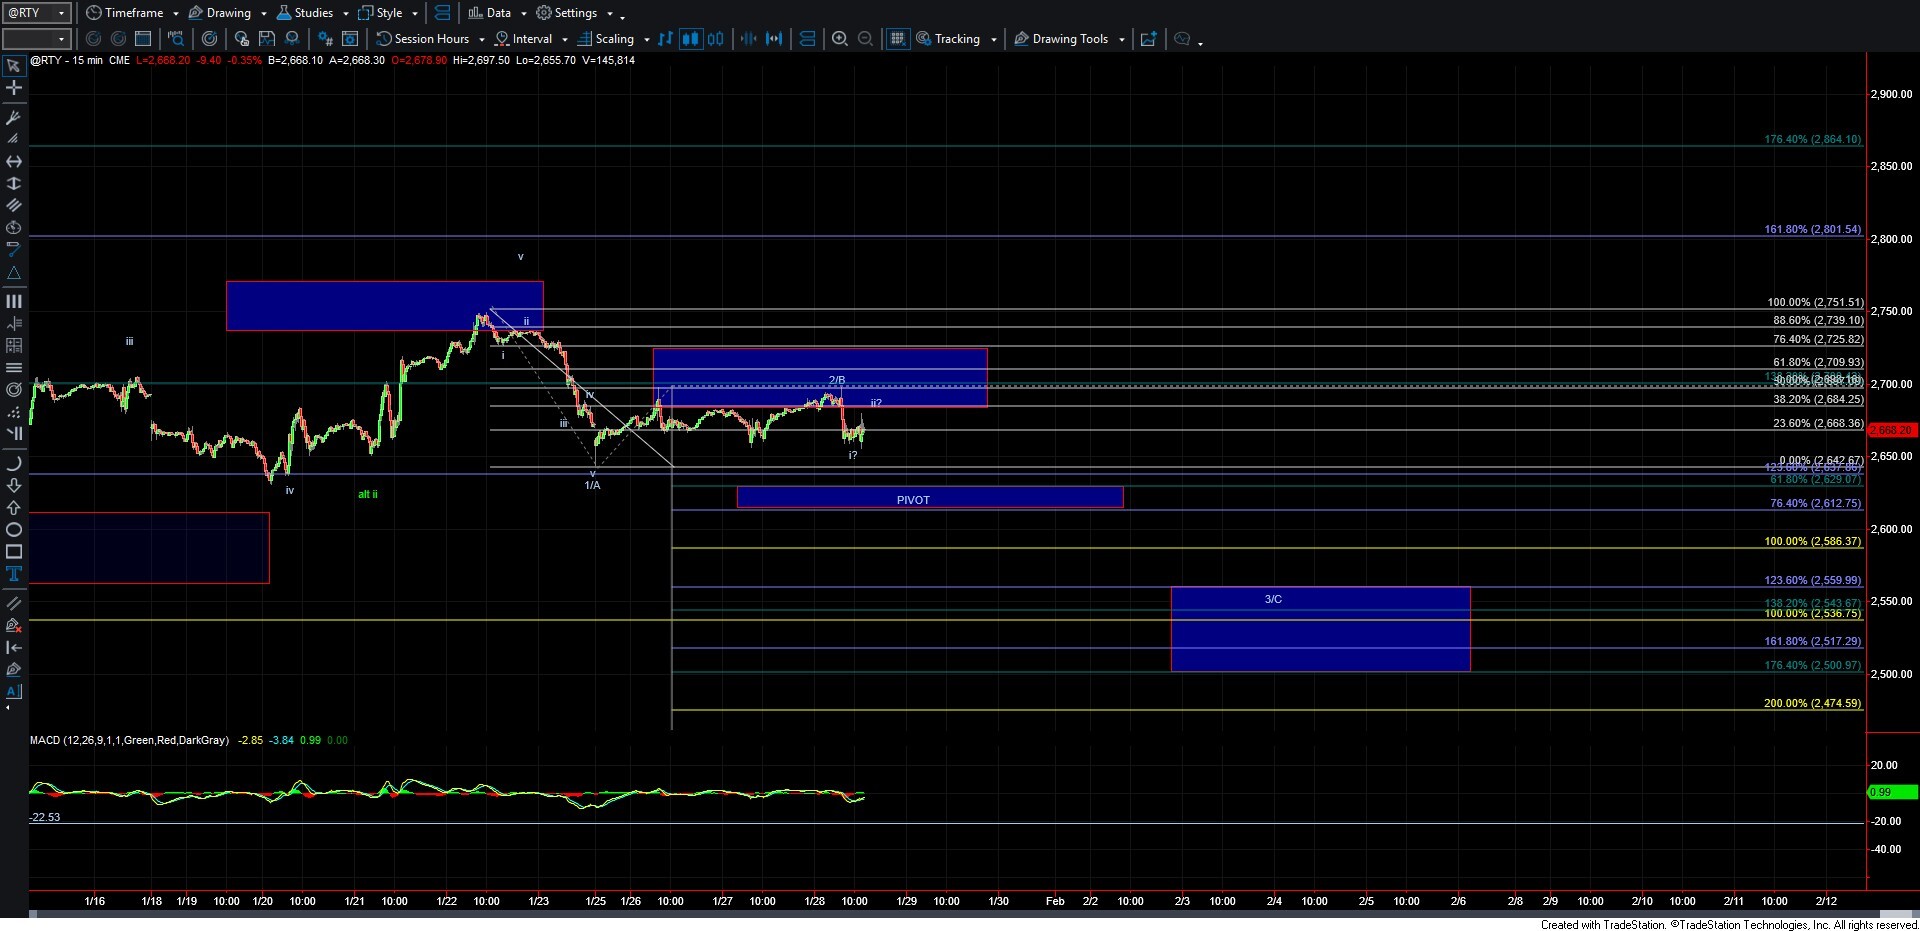Viewport: 1920px width, 931px height.
Task: Toggle hollow candlestick bar type
Action: tap(716, 39)
